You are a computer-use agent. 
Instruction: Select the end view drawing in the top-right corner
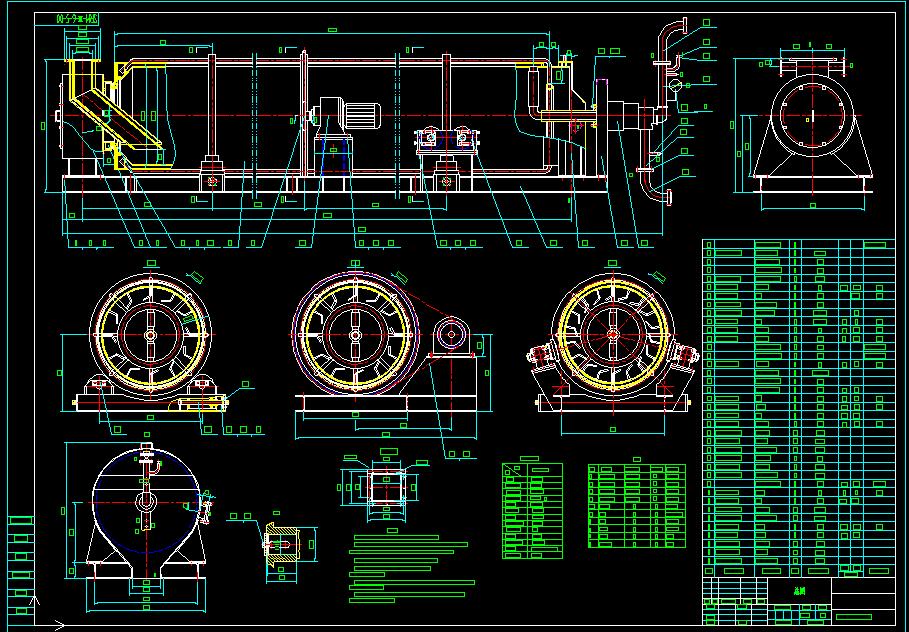pyautogui.click(x=813, y=126)
